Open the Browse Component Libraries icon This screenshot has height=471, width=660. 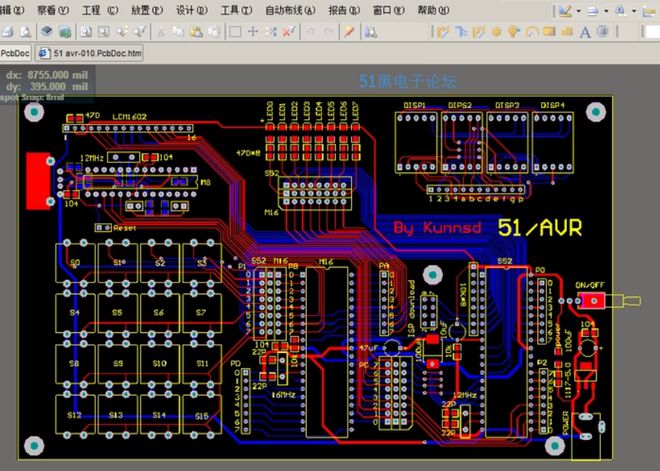[x=371, y=32]
